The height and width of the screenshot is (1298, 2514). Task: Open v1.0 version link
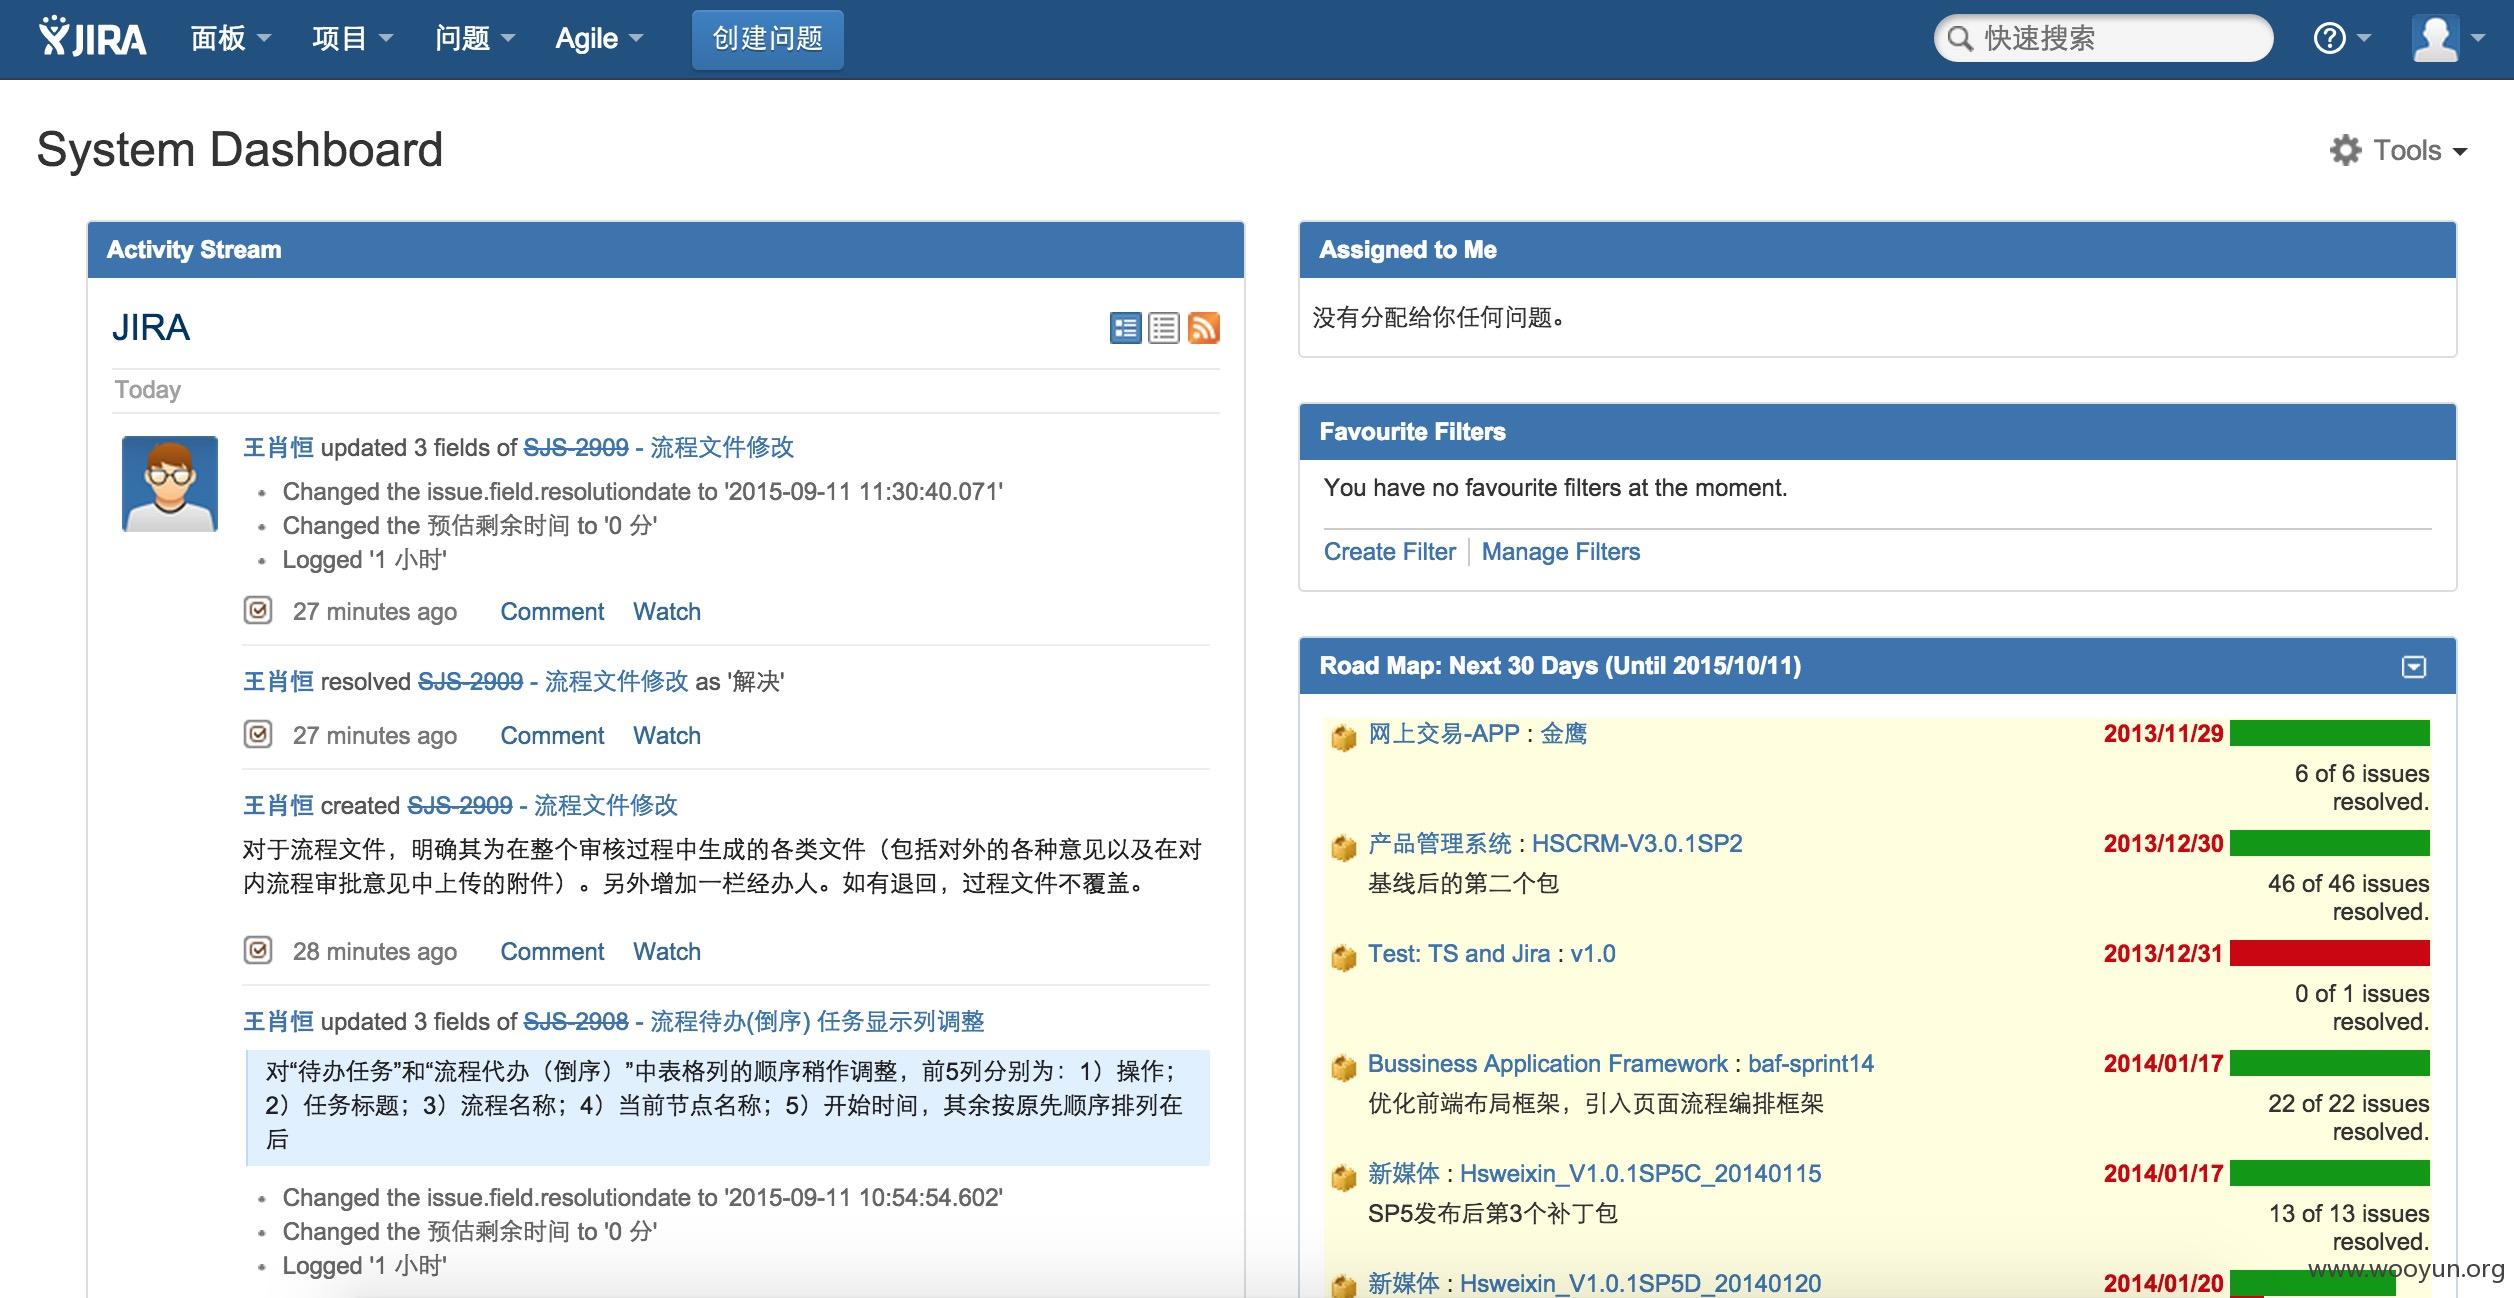click(x=1593, y=953)
